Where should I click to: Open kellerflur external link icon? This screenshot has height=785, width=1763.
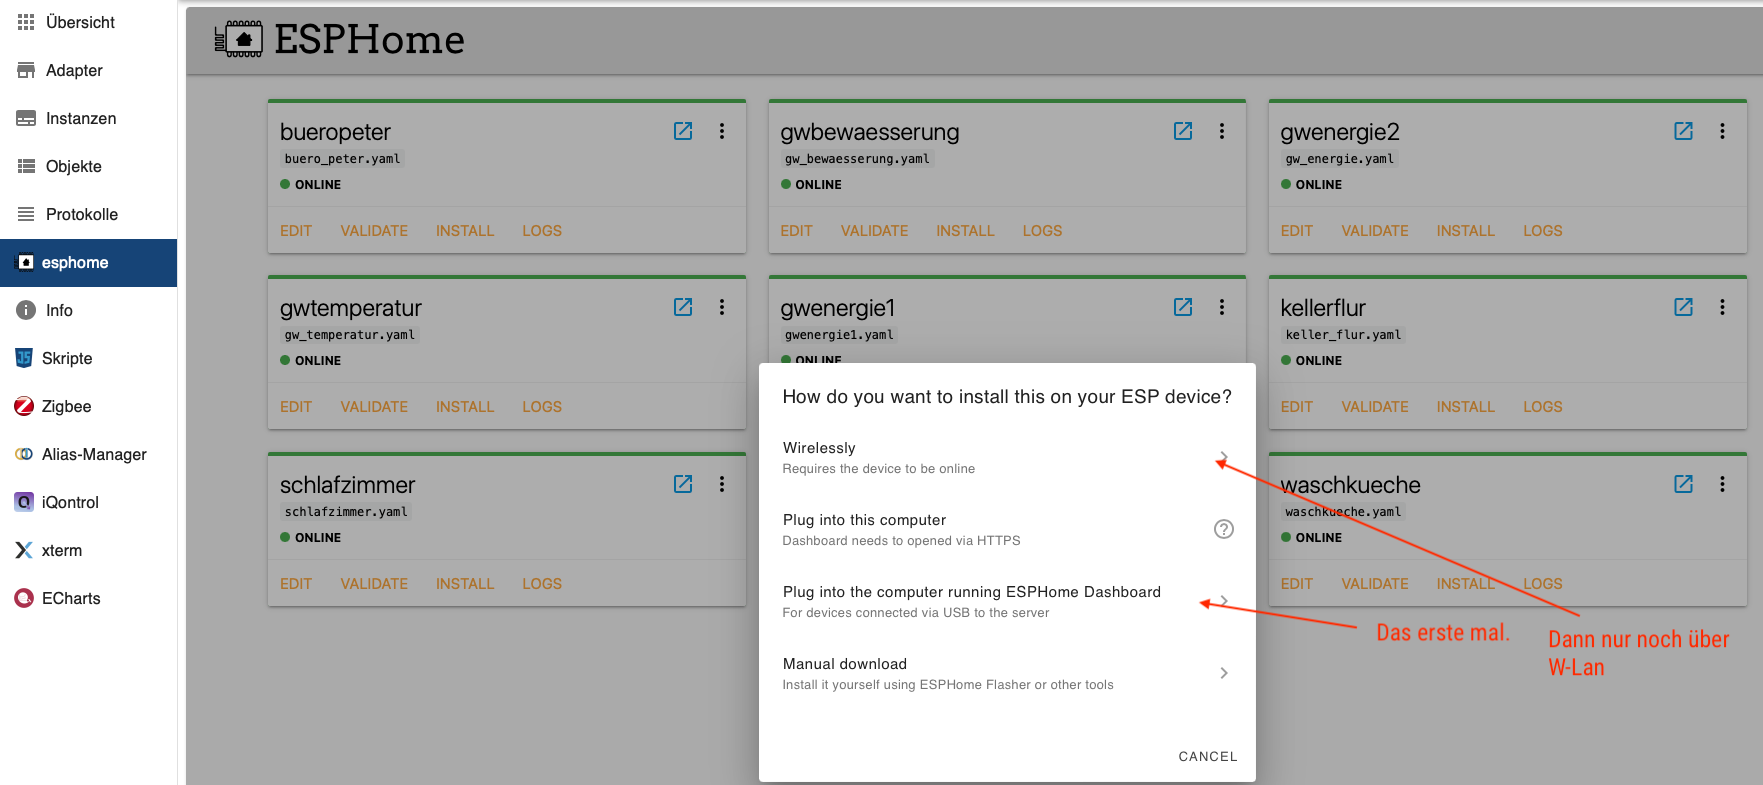click(1684, 307)
